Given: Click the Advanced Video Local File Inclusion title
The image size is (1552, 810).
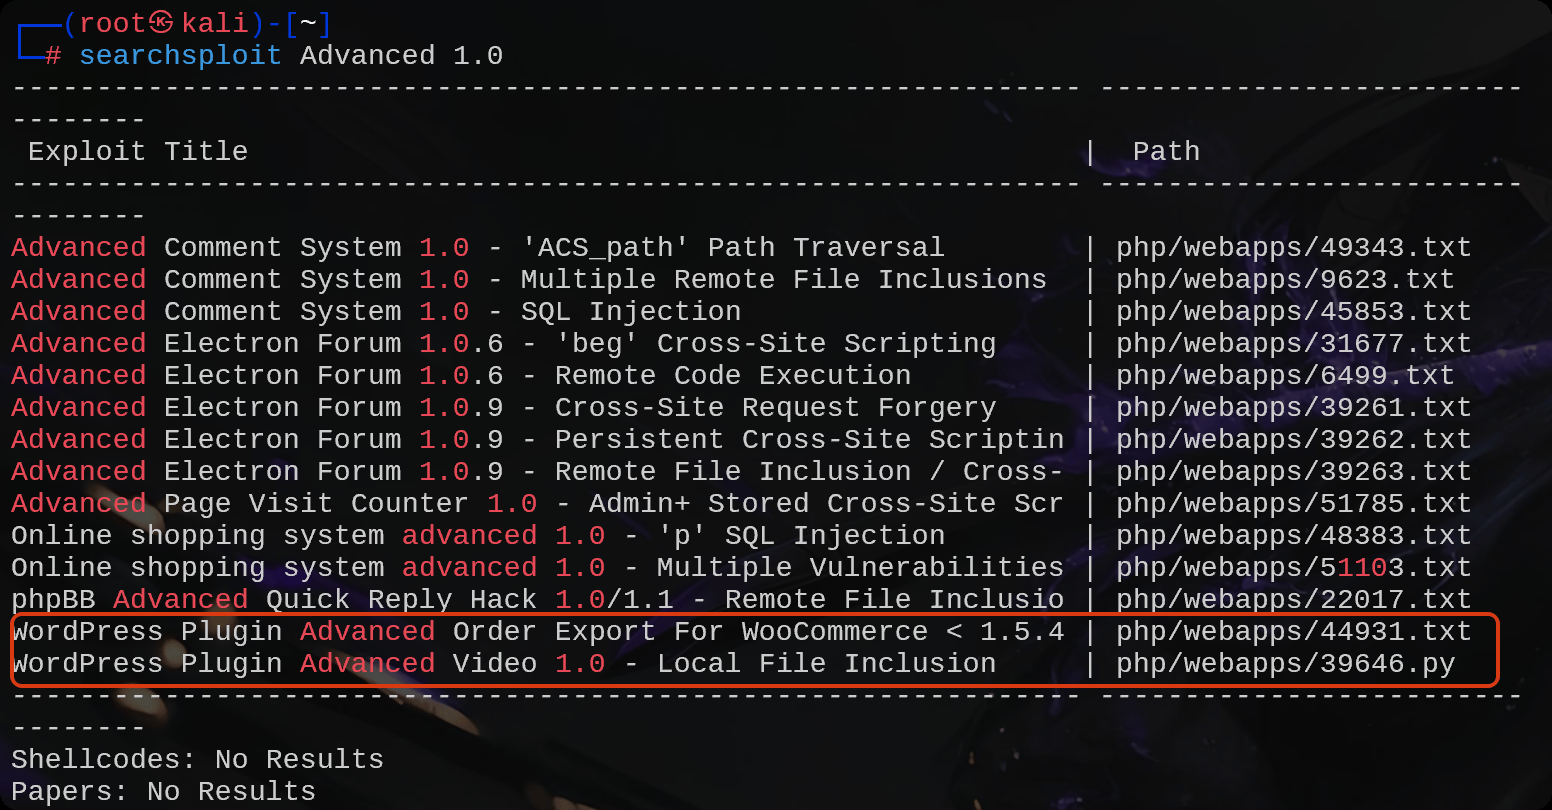Looking at the screenshot, I should pyautogui.click(x=504, y=663).
